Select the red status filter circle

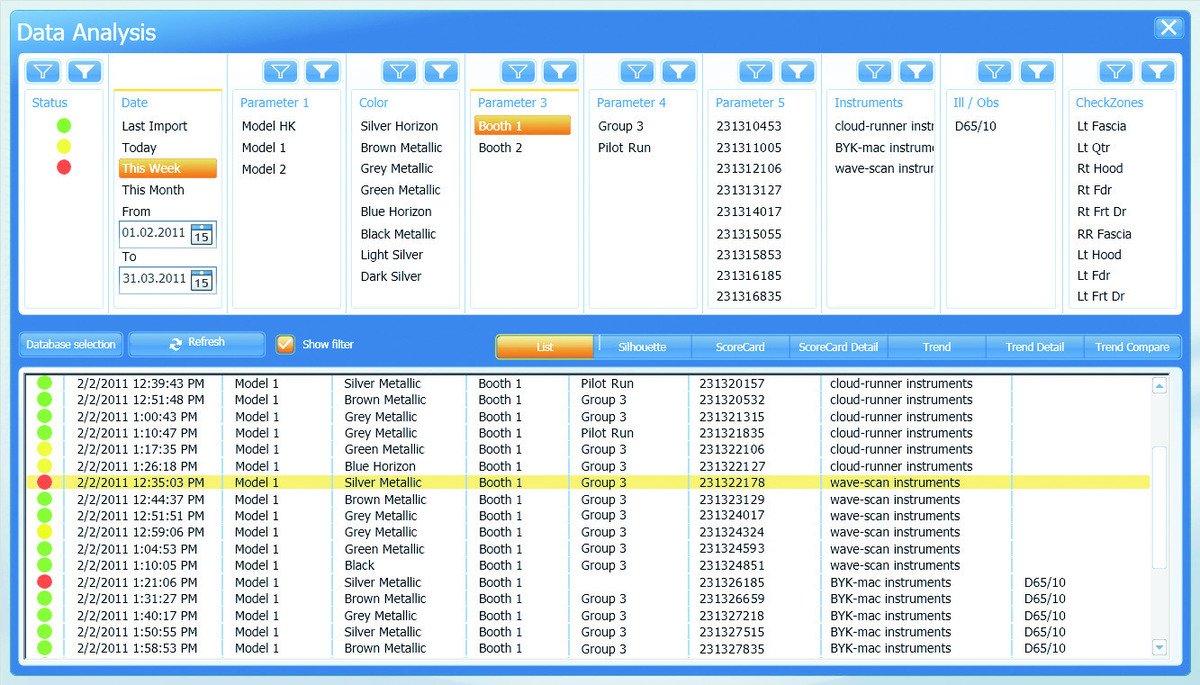point(64,167)
